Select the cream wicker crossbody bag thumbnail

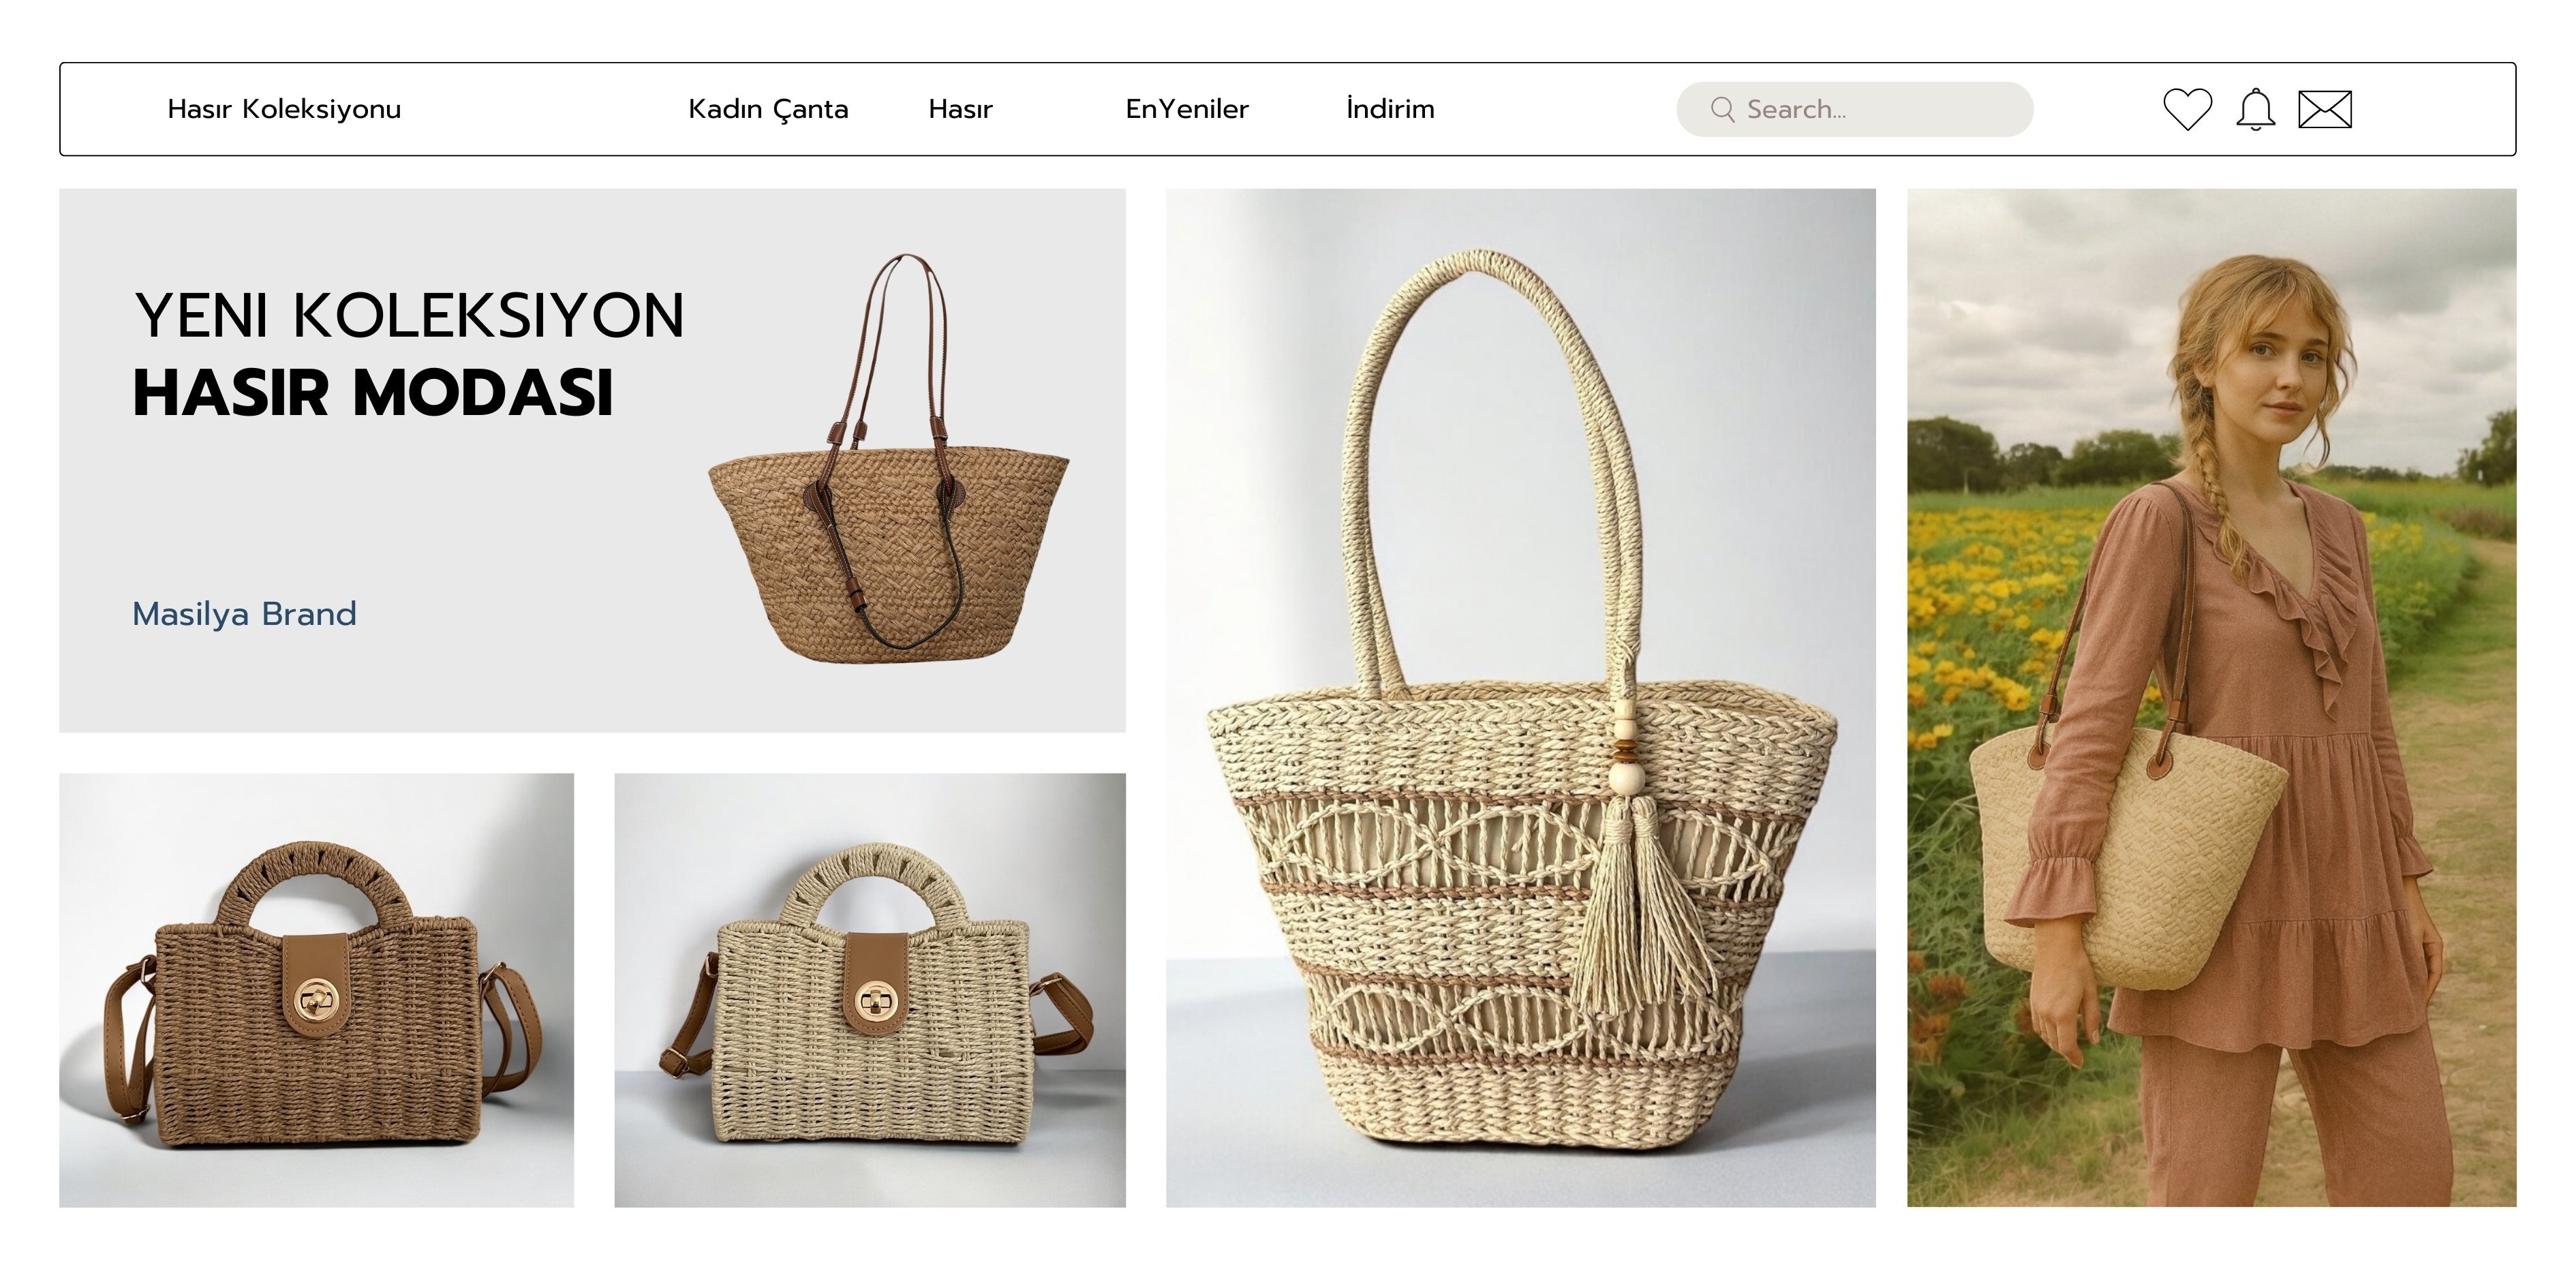[x=870, y=990]
